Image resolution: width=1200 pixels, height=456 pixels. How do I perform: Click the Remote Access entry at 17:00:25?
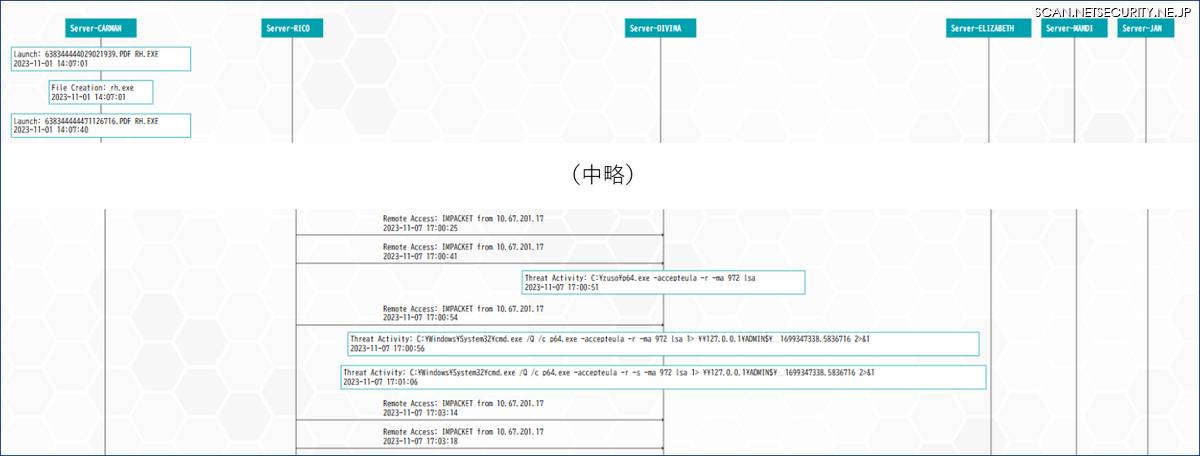[x=464, y=222]
